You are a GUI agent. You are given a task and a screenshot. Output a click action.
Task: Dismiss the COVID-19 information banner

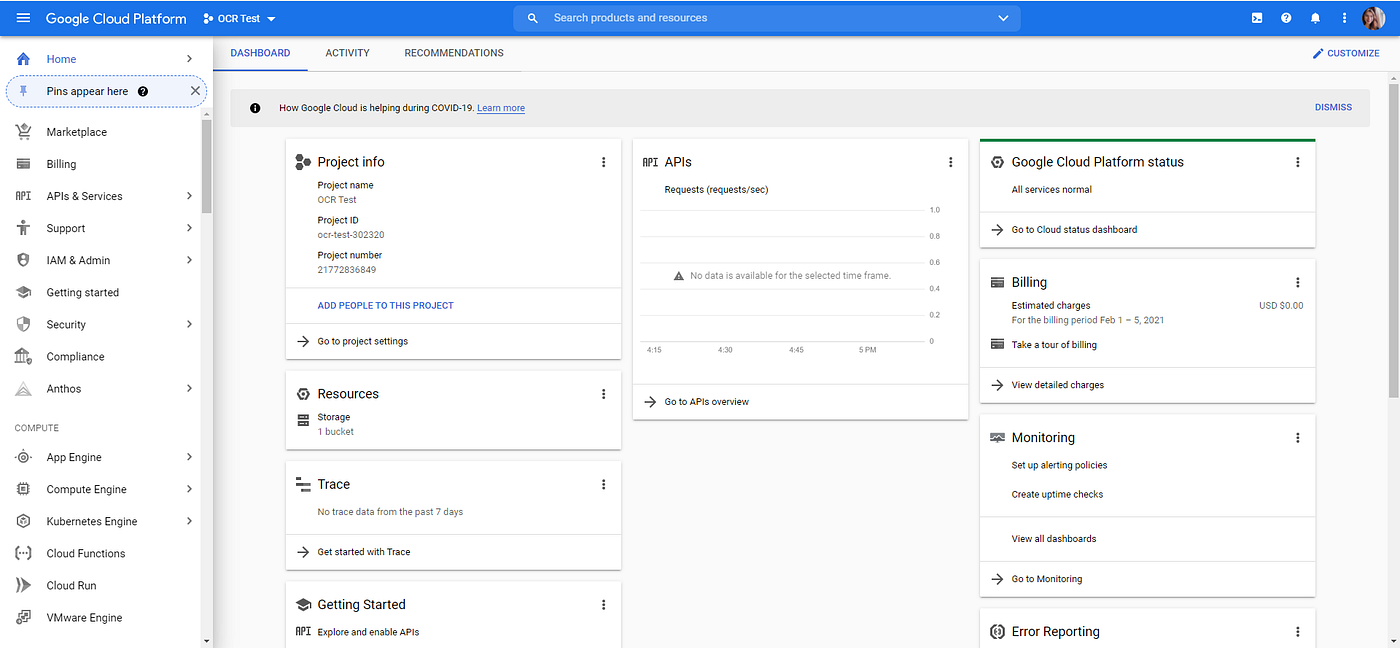pos(1333,107)
